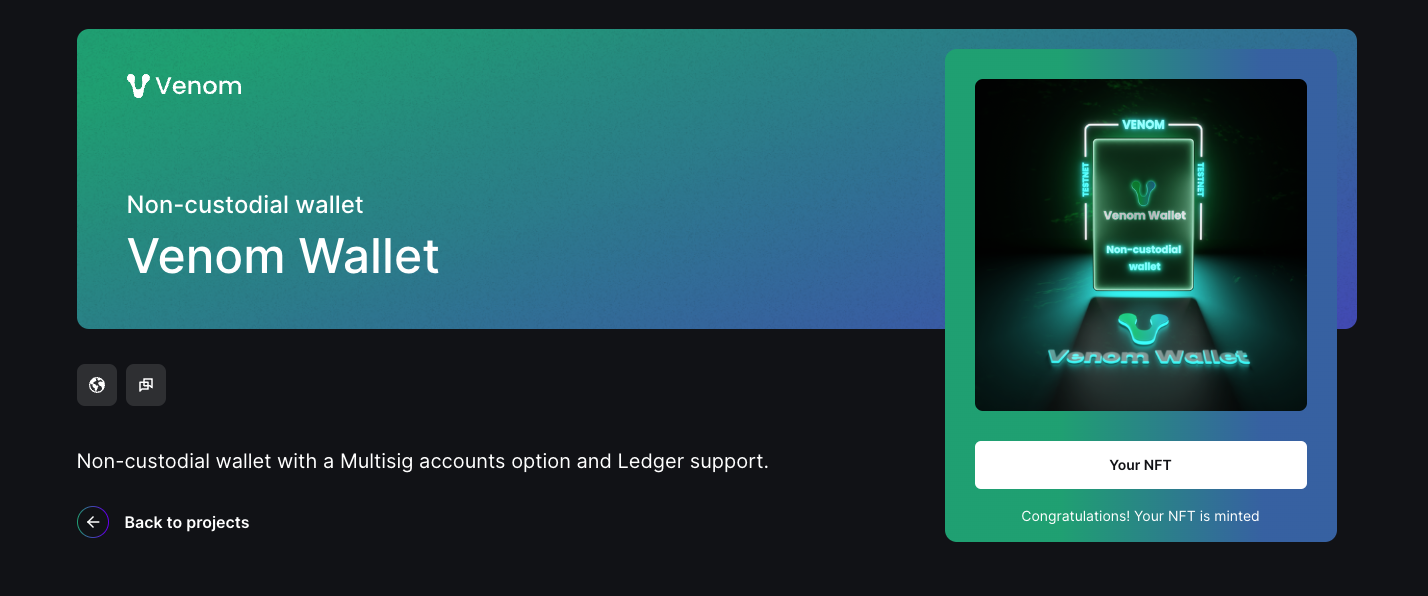Click the small Venom logo on the neon card
Viewport: 1428px width, 596px height.
point(1143,190)
